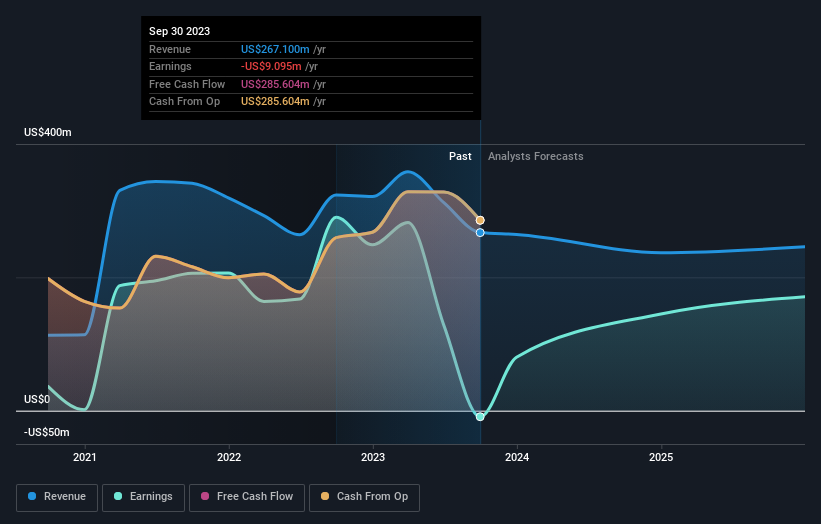
Task: Click the 2024 x-axis label
Action: tap(517, 457)
